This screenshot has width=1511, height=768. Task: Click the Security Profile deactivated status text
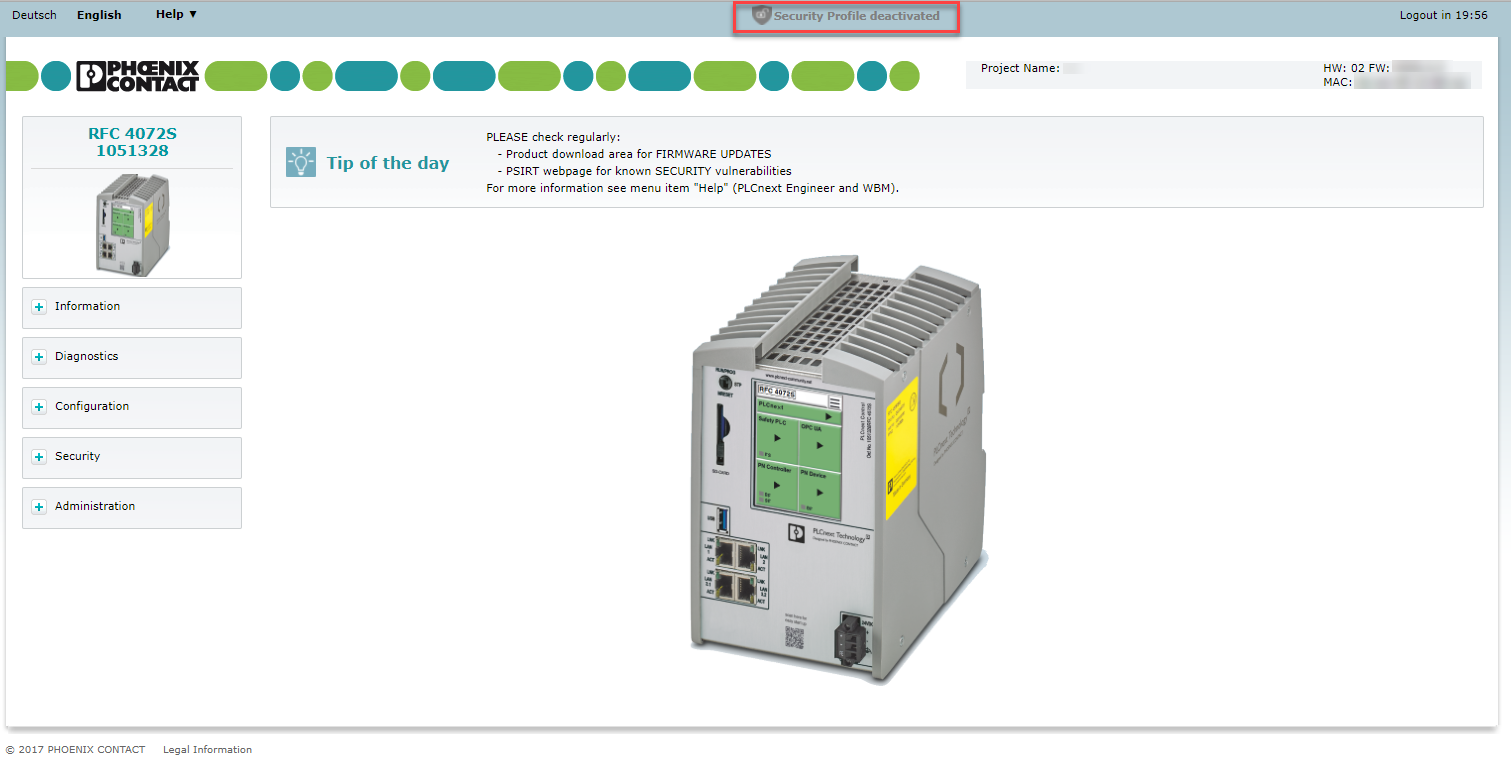856,16
